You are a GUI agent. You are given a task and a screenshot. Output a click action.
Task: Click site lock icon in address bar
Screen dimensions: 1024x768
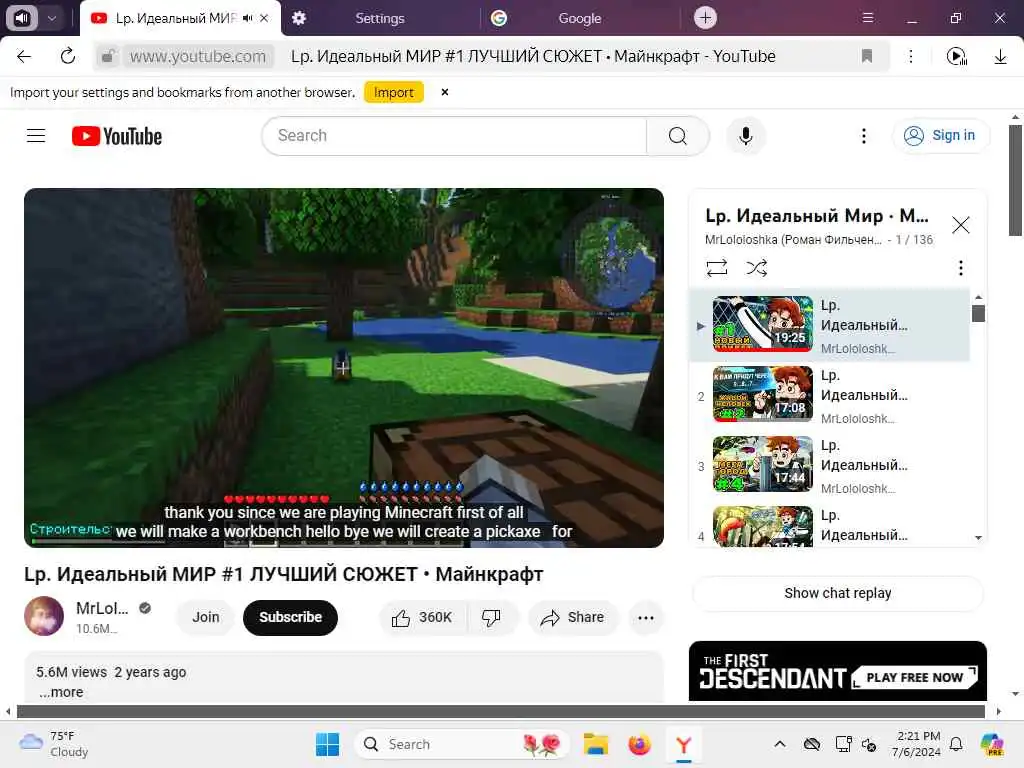108,56
